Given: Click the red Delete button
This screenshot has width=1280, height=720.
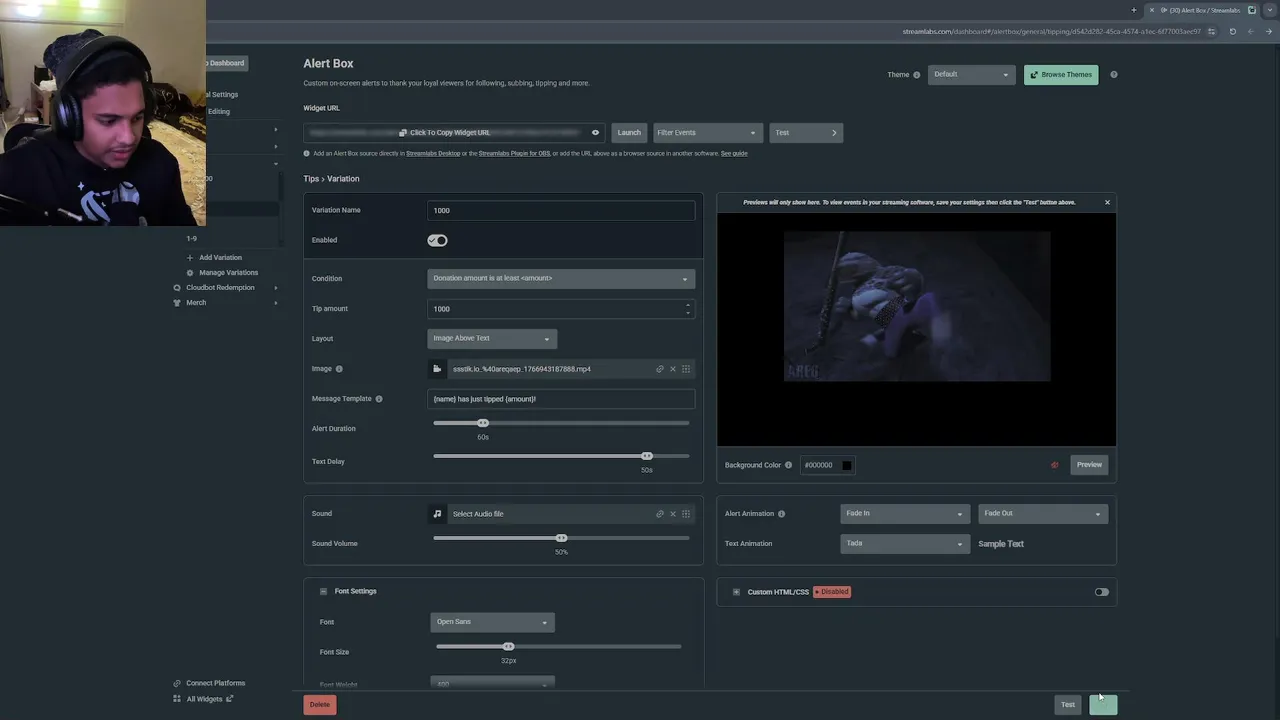Looking at the screenshot, I should pyautogui.click(x=319, y=705).
